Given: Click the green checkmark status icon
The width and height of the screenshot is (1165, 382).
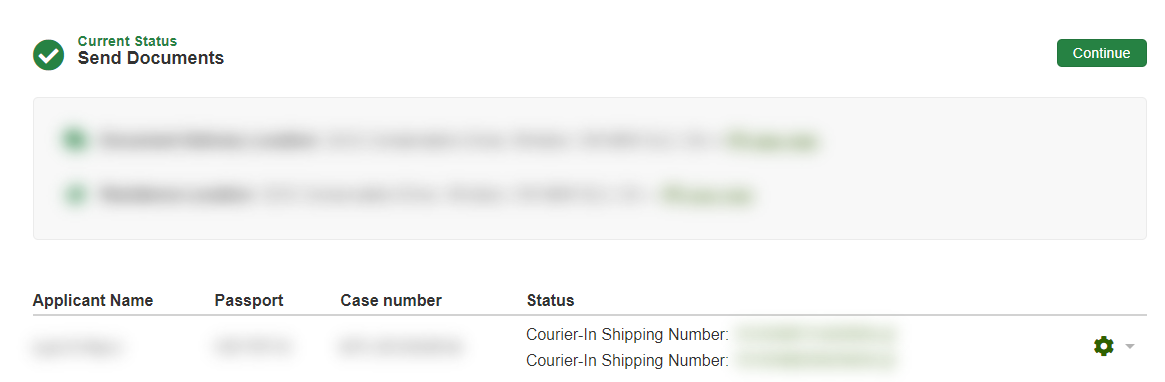Looking at the screenshot, I should (x=48, y=55).
